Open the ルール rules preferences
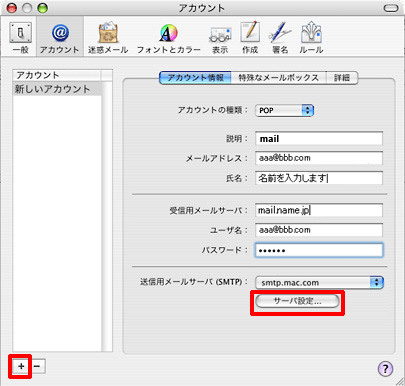Image resolution: width=405 pixels, height=386 pixels. pyautogui.click(x=311, y=37)
